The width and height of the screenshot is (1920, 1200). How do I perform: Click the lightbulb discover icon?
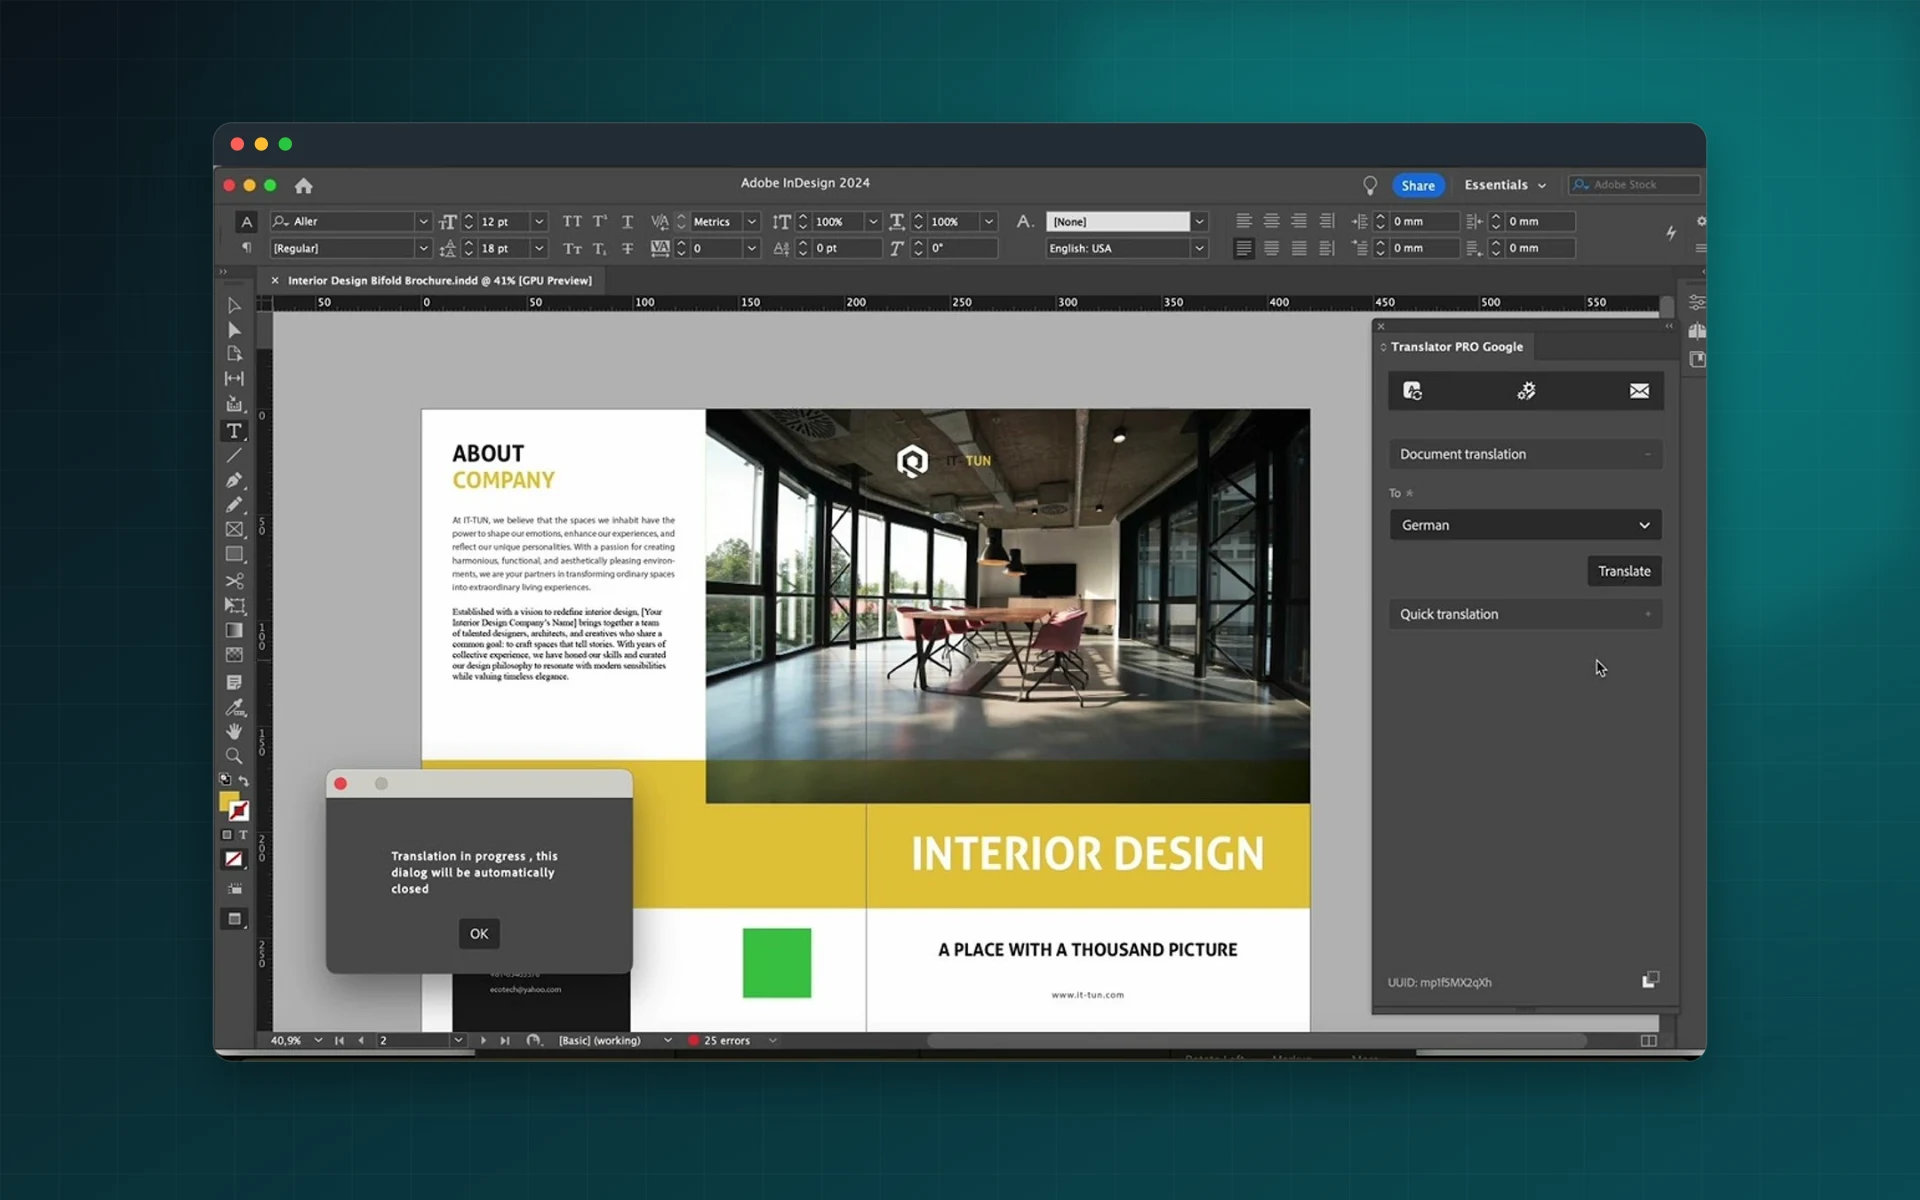1370,185
